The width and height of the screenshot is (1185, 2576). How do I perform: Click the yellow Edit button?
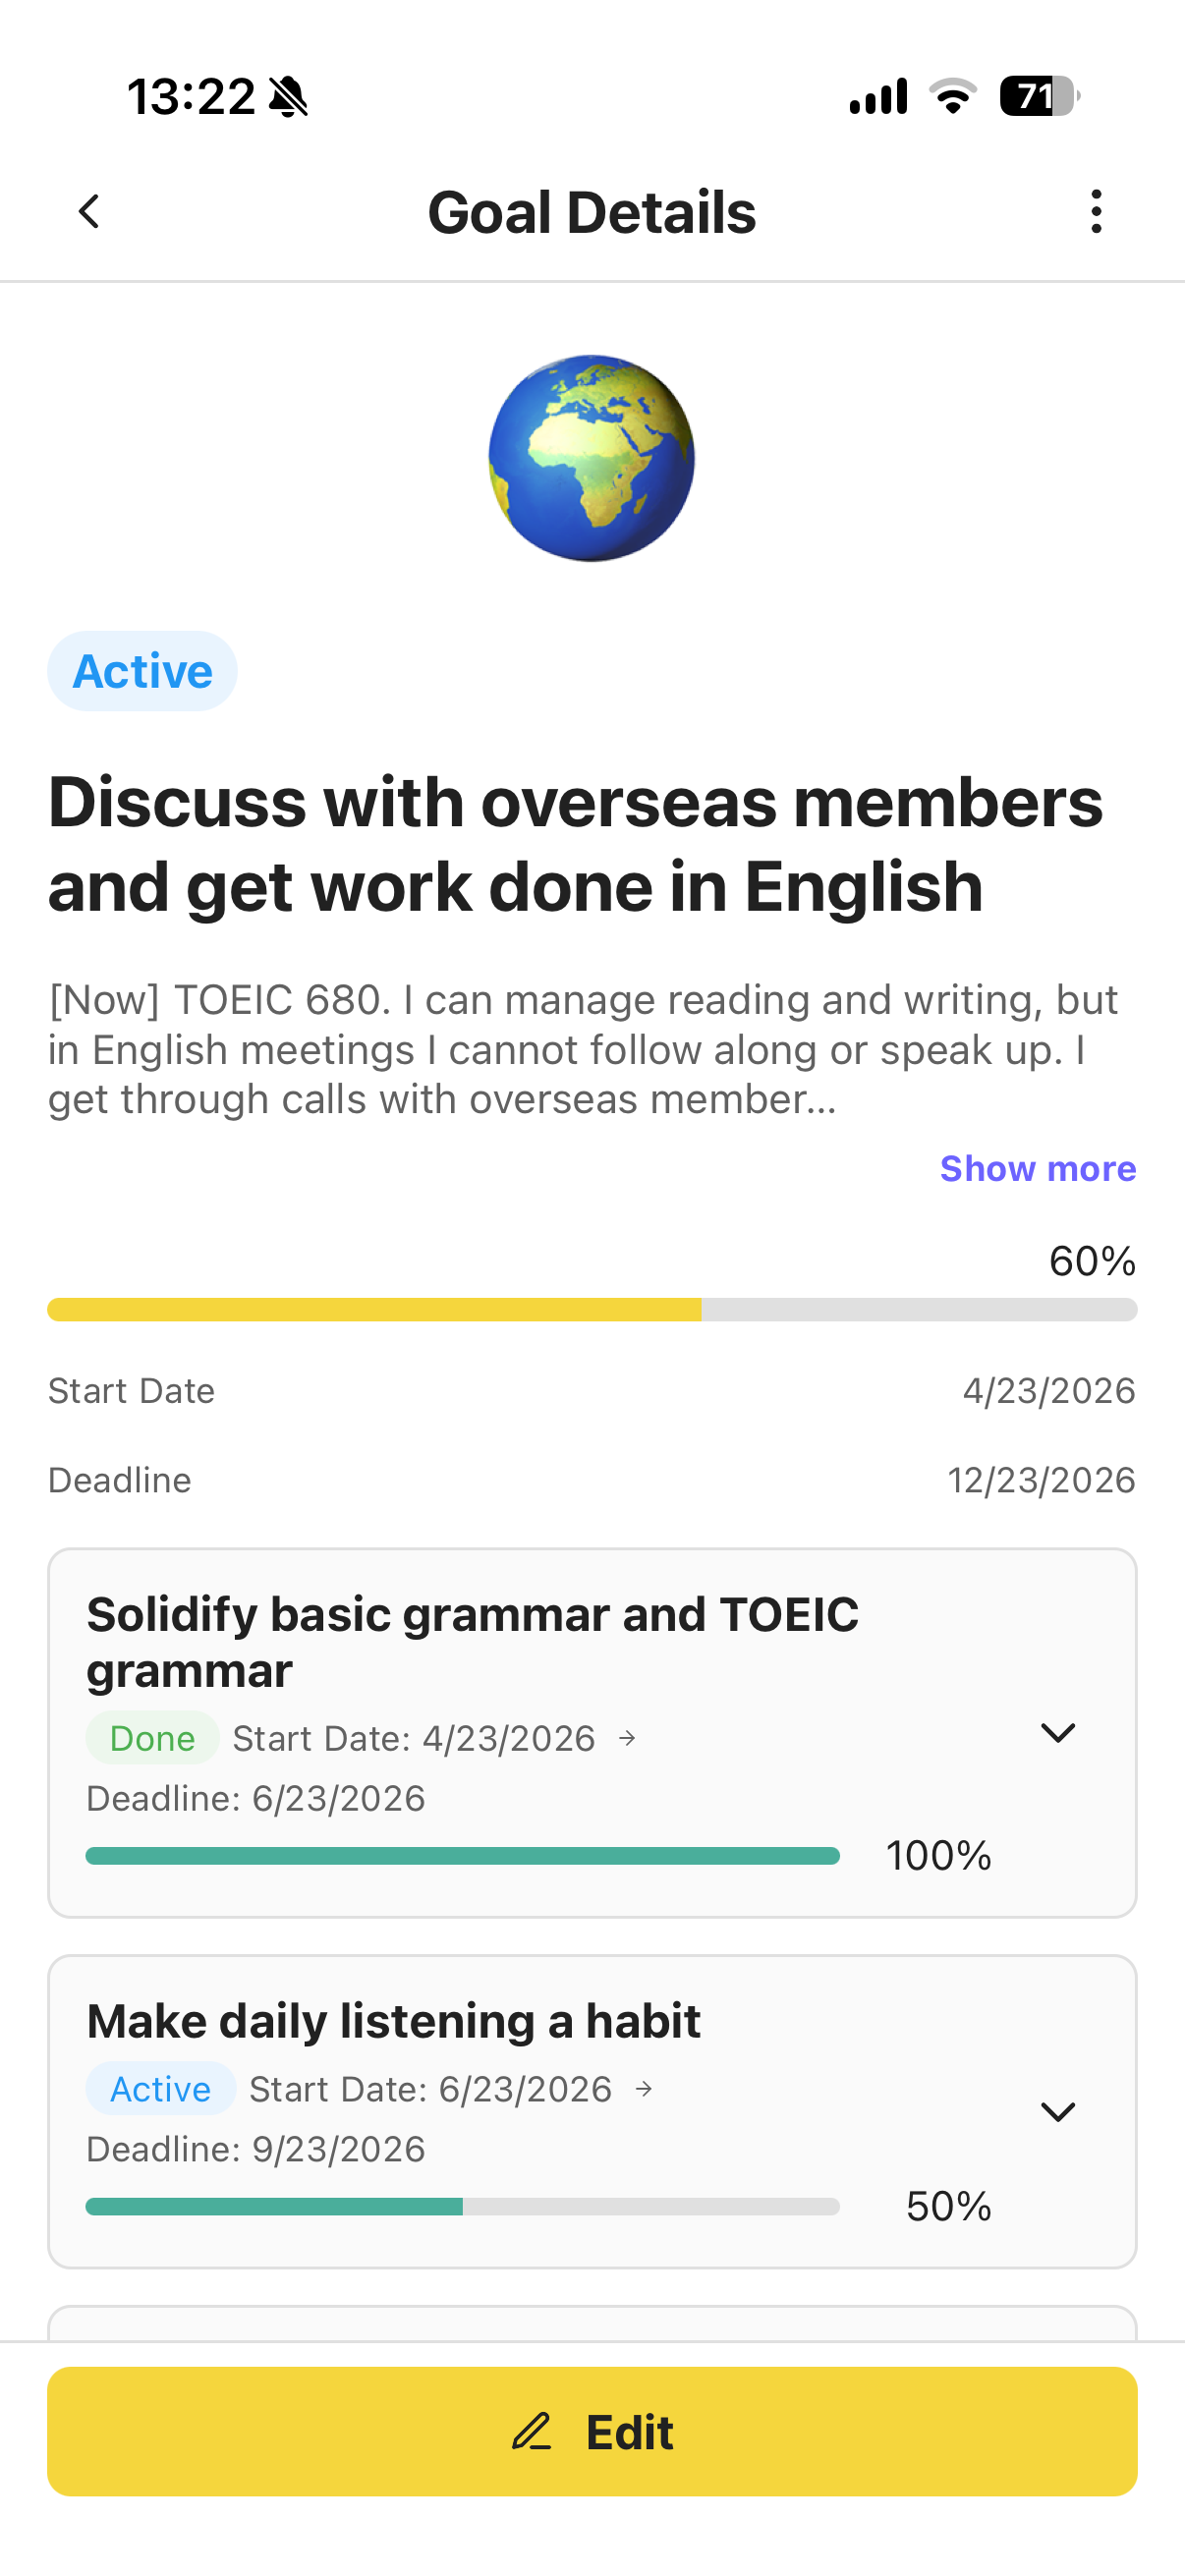tap(592, 2431)
